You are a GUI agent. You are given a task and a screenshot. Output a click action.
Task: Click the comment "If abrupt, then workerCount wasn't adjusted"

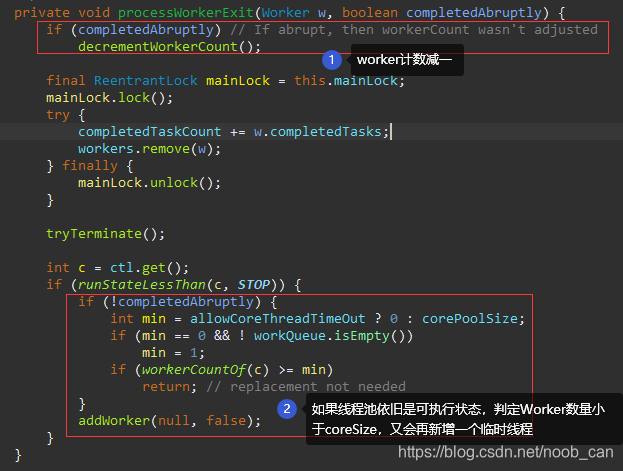[414, 30]
